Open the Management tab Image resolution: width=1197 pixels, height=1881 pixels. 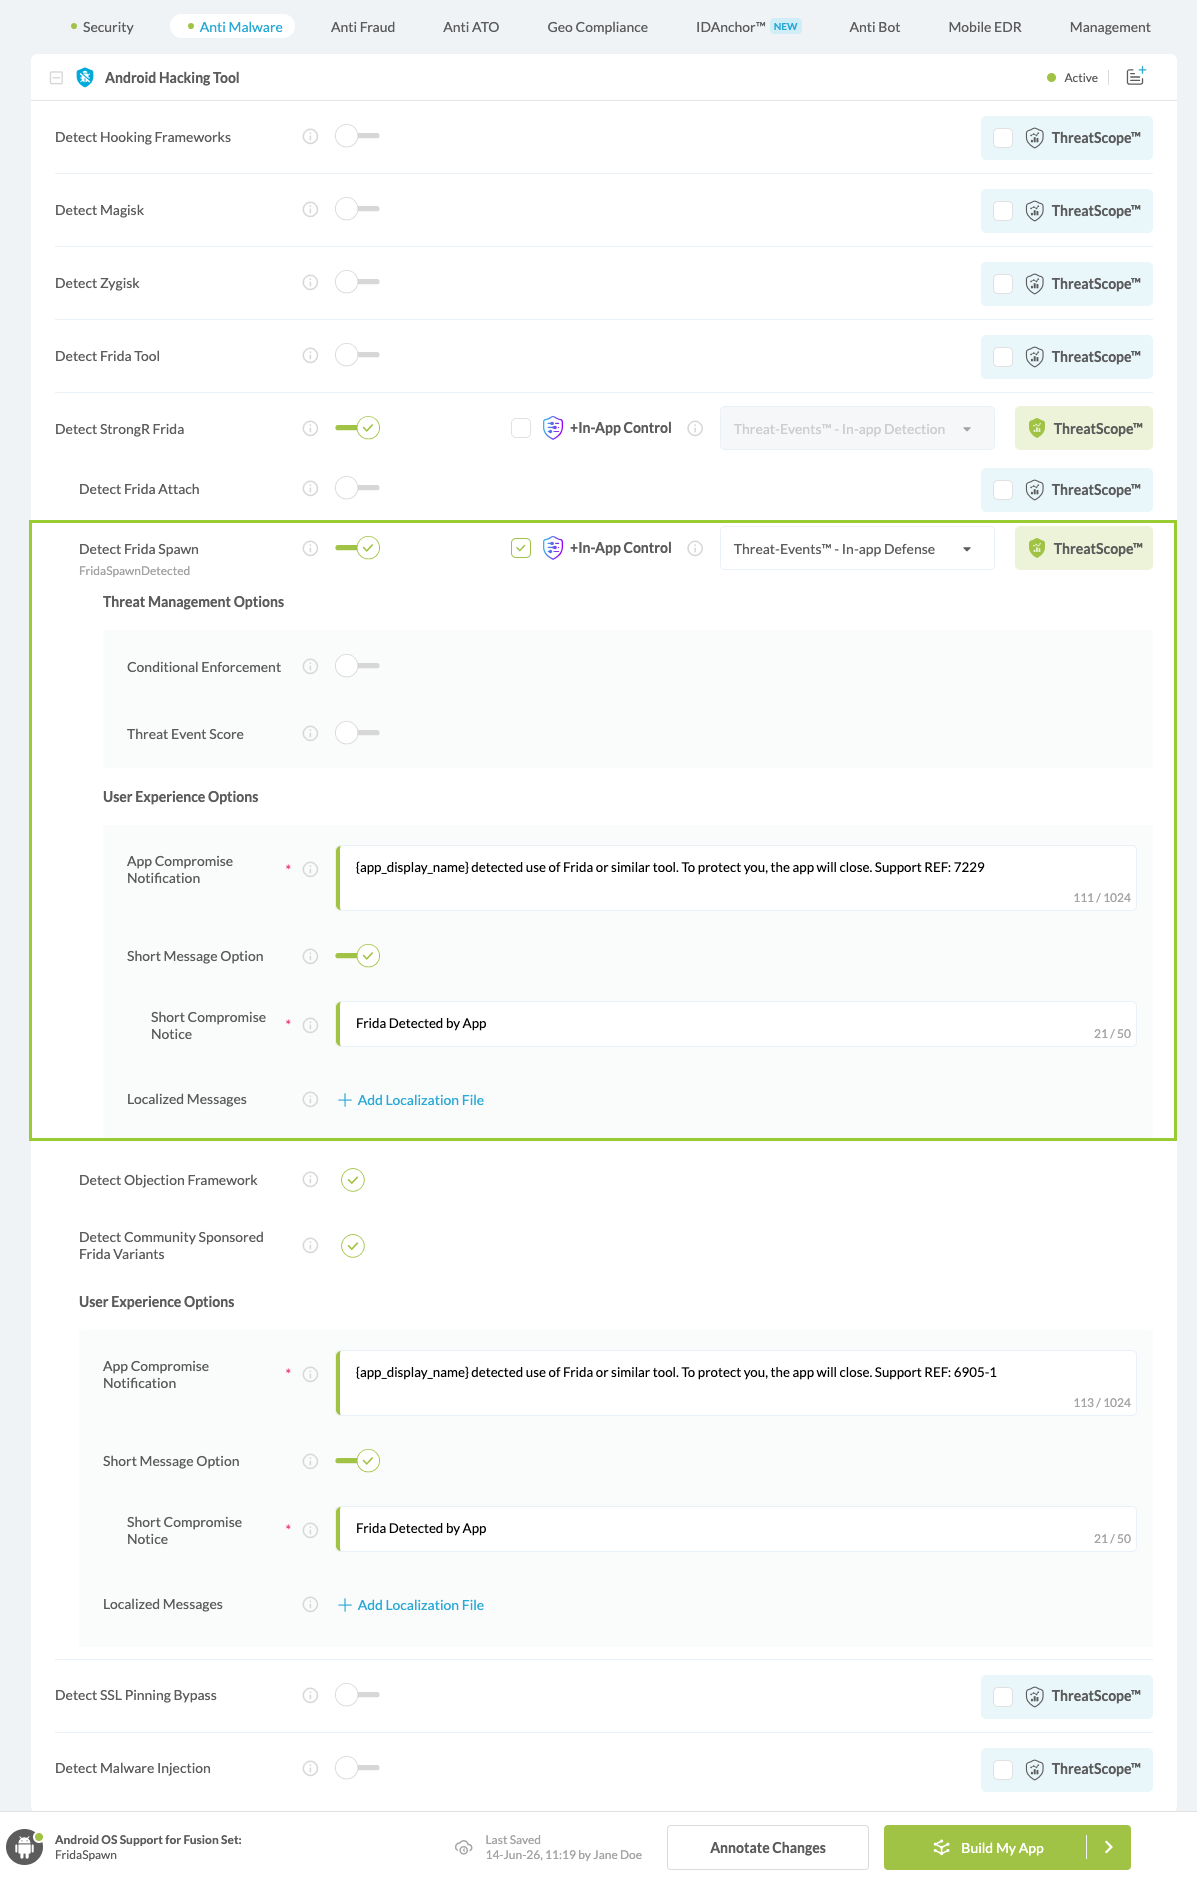click(x=1110, y=27)
